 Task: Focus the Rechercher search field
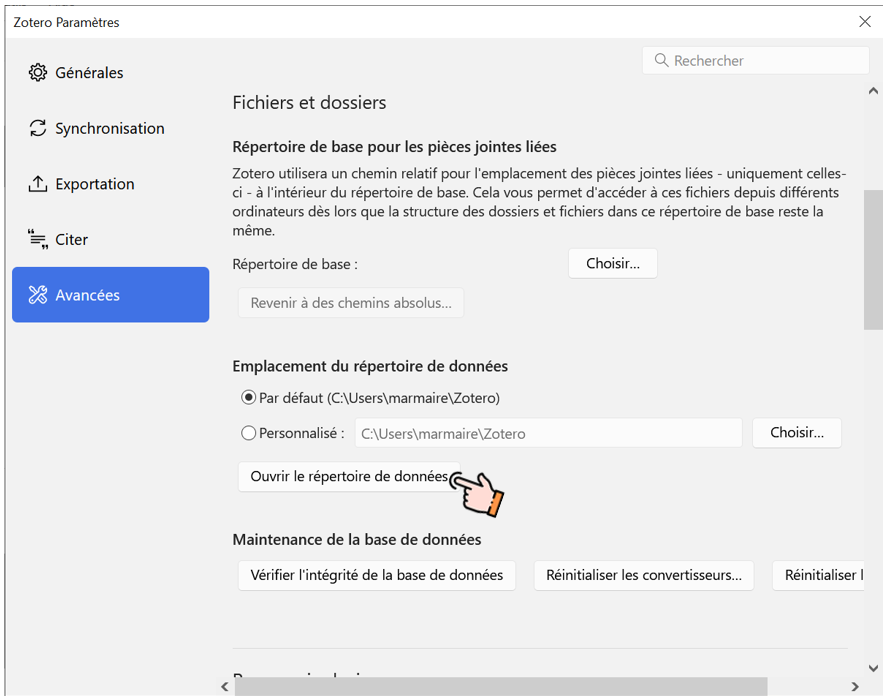755,60
